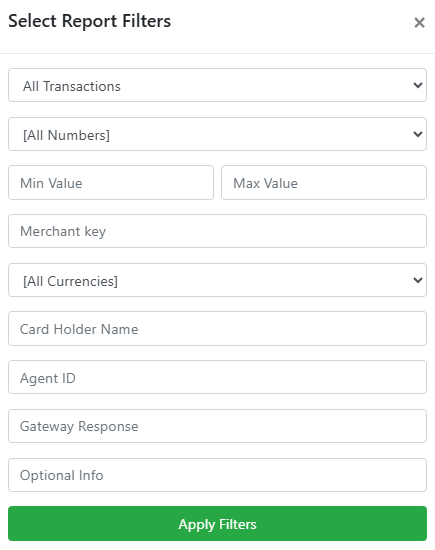Click the All Currencies dropdown chevron arrow
435x550 pixels.
click(417, 280)
